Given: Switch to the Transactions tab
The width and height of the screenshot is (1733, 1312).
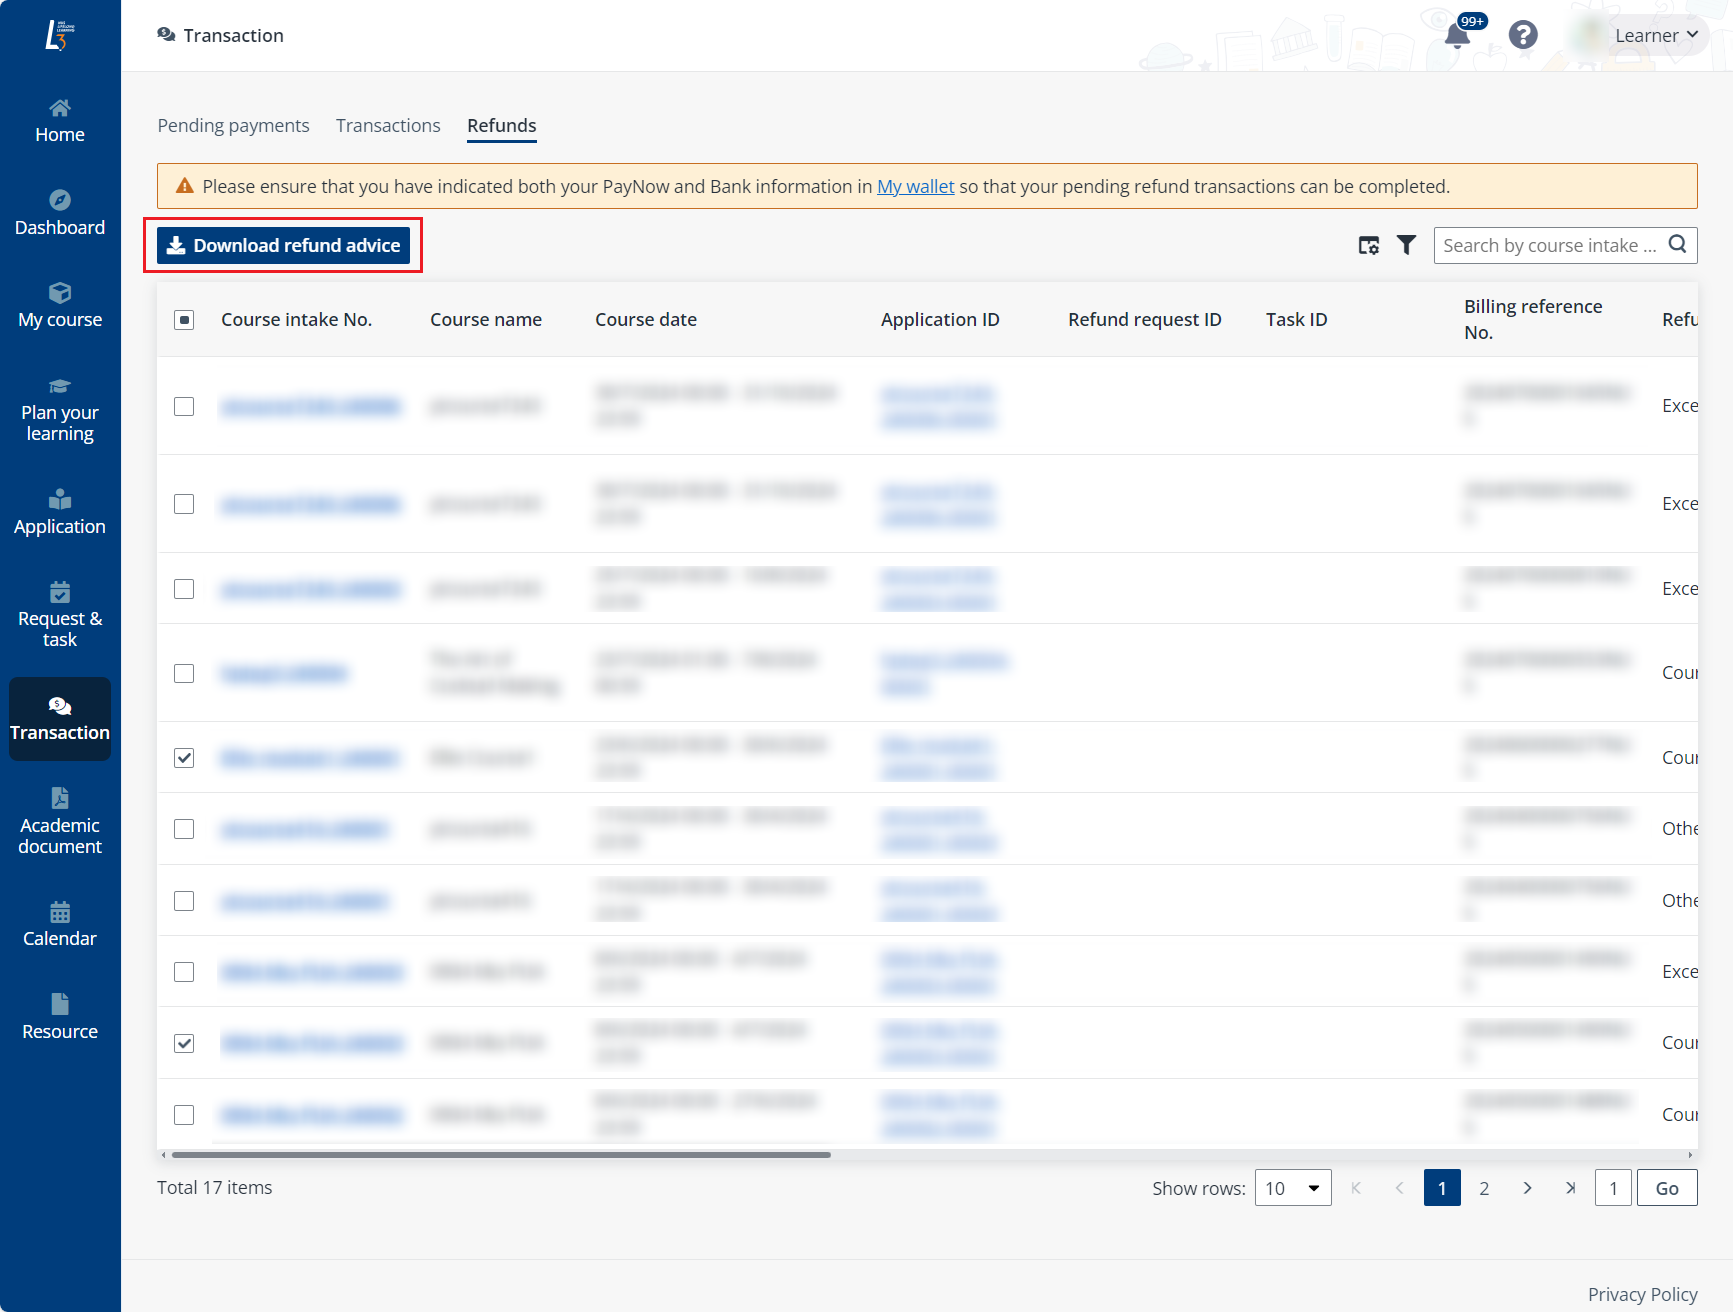Looking at the screenshot, I should [x=388, y=126].
